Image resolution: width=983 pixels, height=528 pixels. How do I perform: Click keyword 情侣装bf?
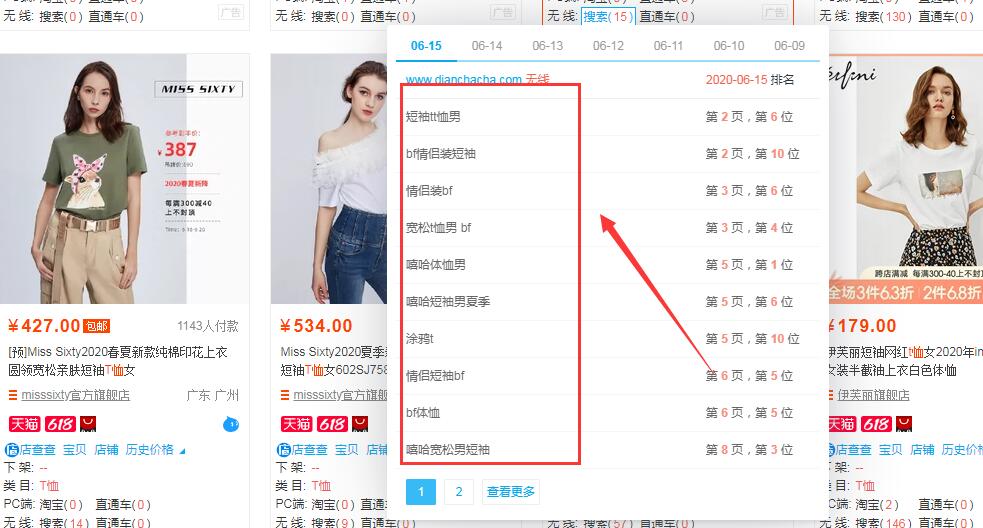(429, 191)
